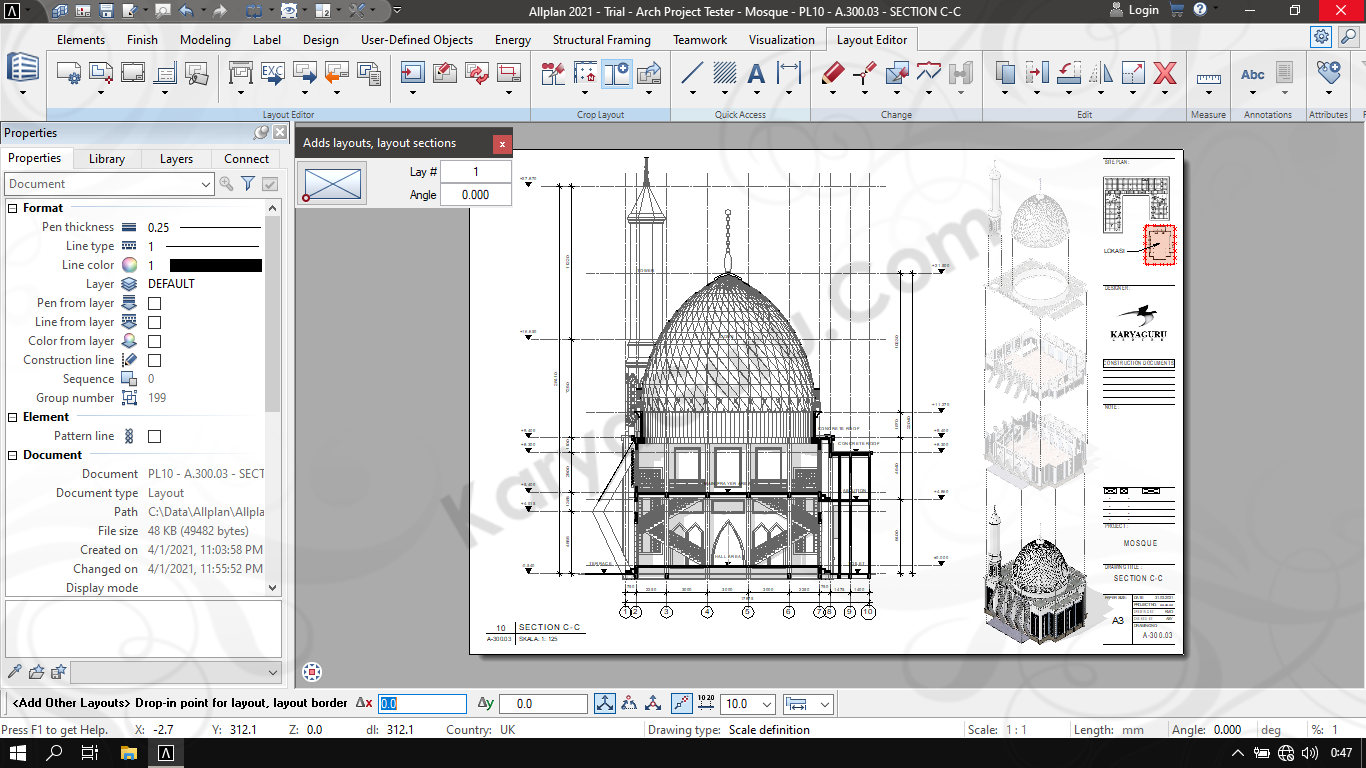Image resolution: width=1366 pixels, height=768 pixels.
Task: Check the Pattern line checkbox
Action: pyautogui.click(x=155, y=436)
